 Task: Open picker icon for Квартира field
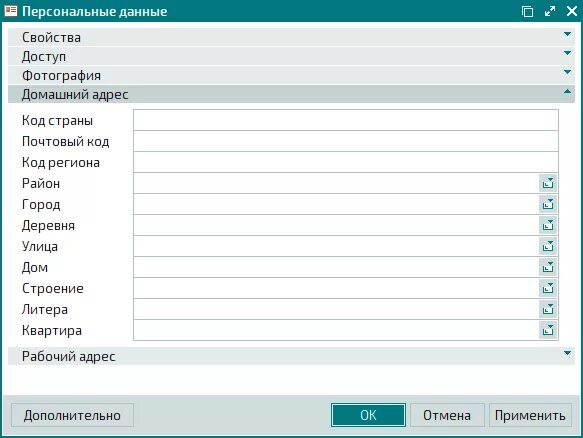point(548,330)
